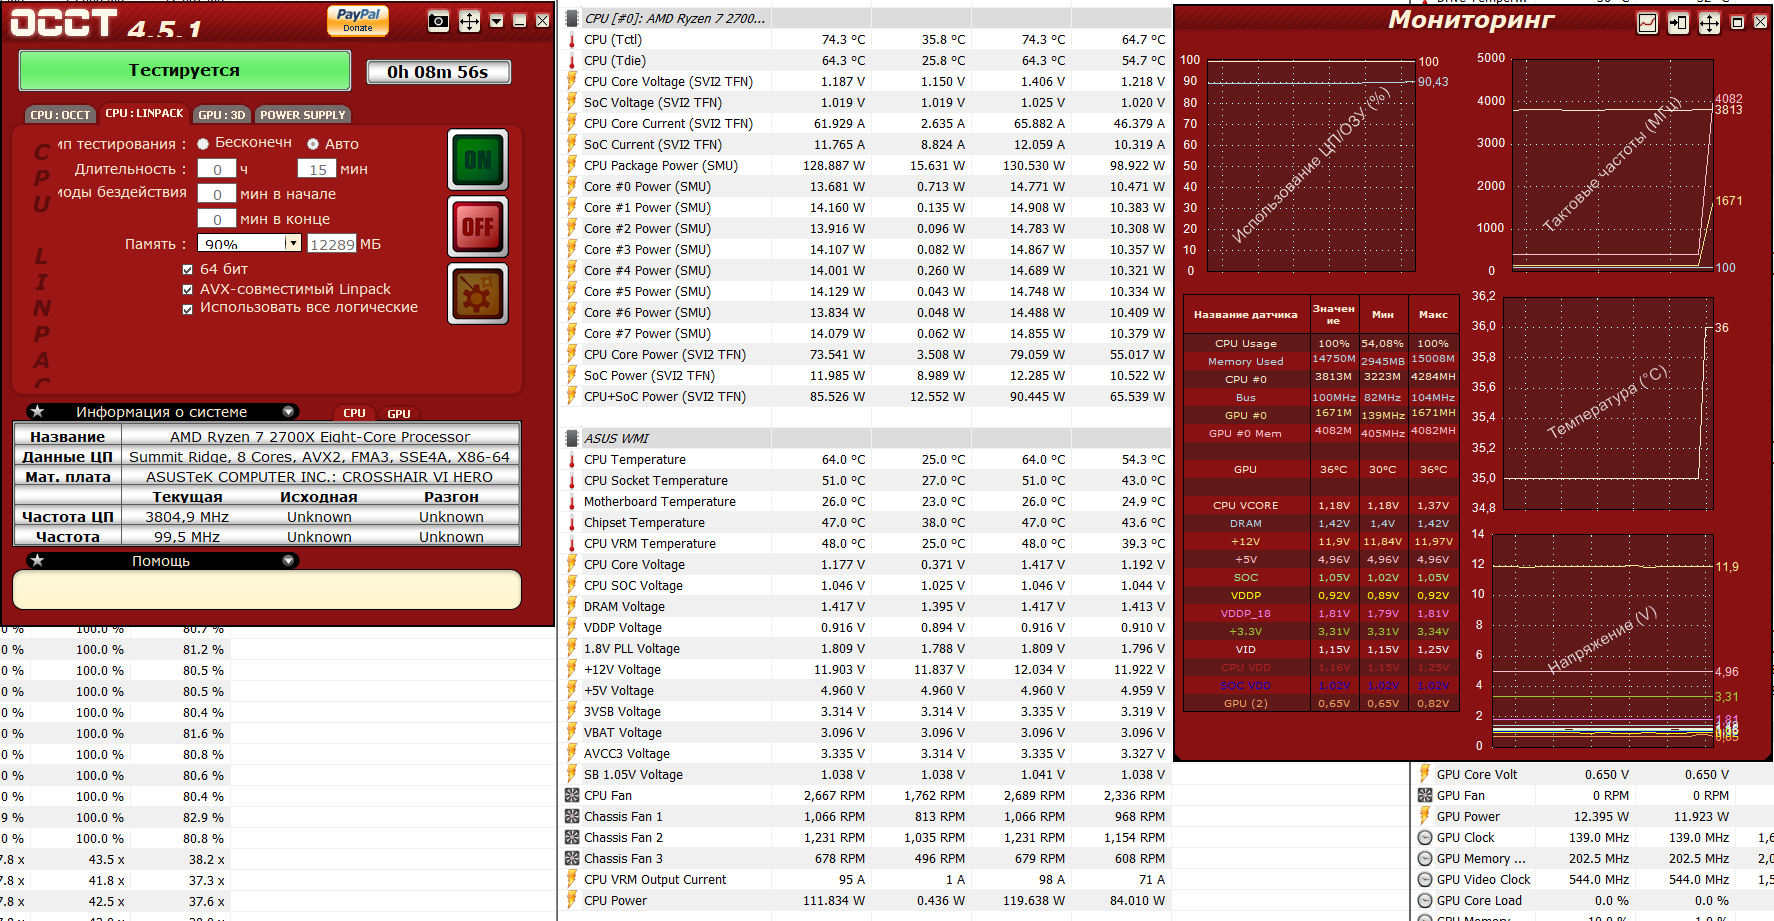Select the CPU VCORE row in Мониторинг table
The height and width of the screenshot is (921, 1774).
tap(1320, 505)
